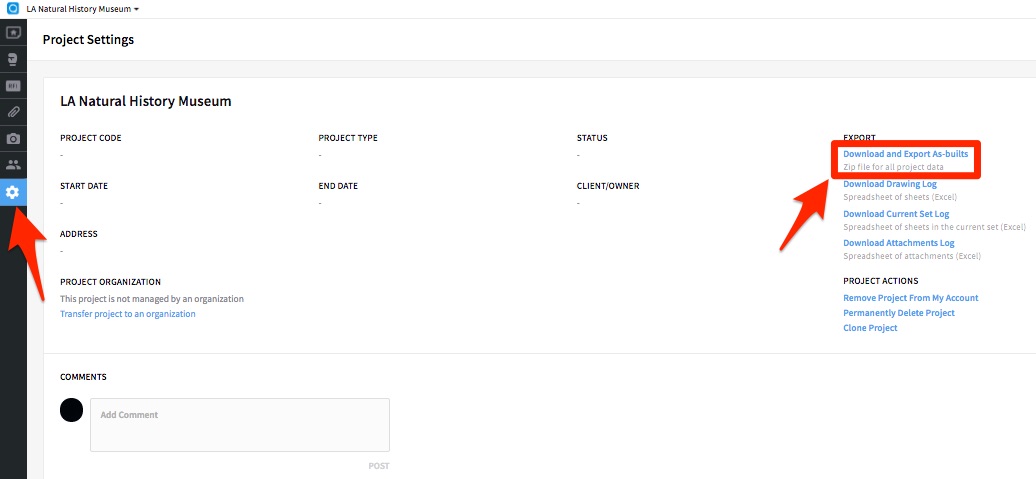Open Attachments paperclip icon in sidebar

click(x=13, y=112)
